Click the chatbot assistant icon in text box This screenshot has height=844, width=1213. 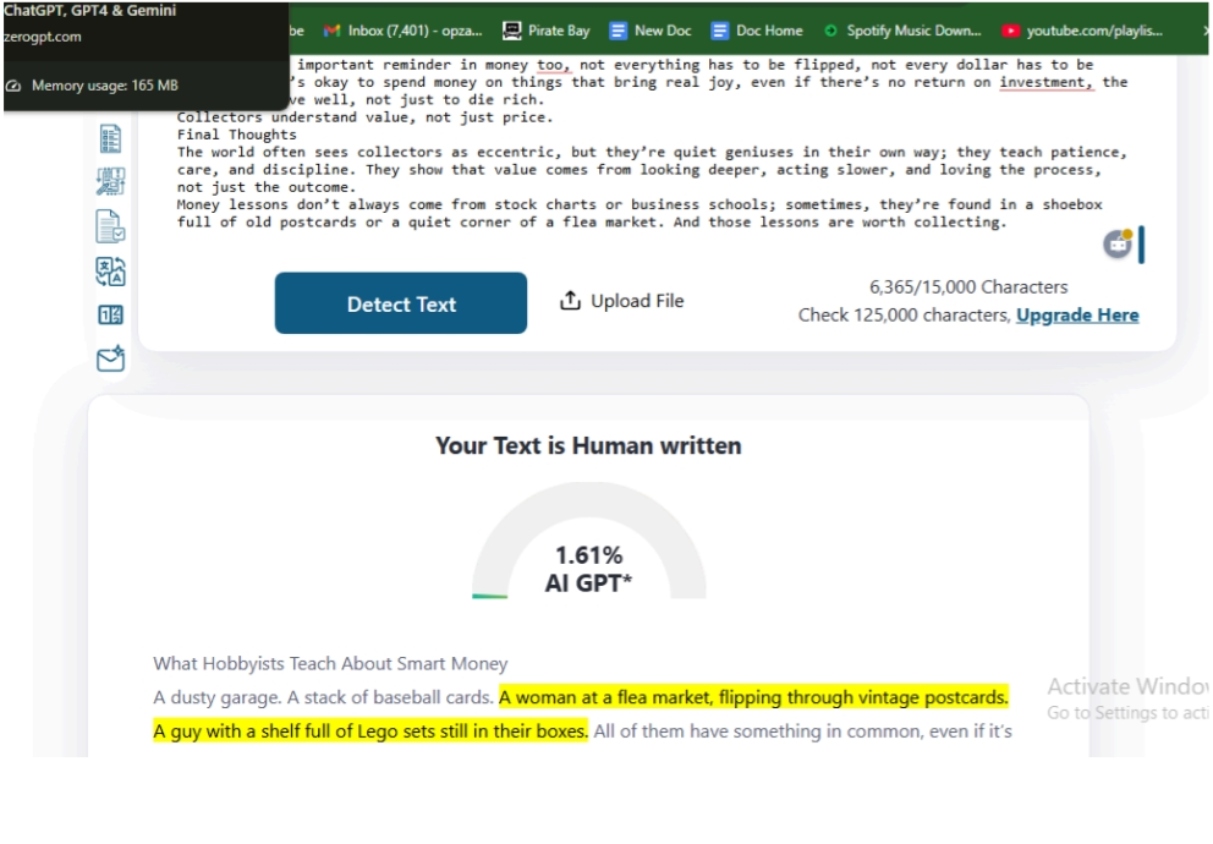(1117, 244)
